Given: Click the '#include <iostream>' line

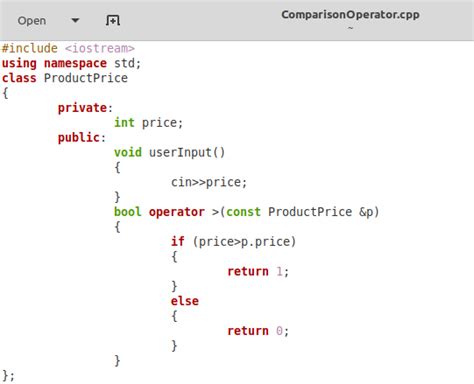Looking at the screenshot, I should tap(68, 48).
